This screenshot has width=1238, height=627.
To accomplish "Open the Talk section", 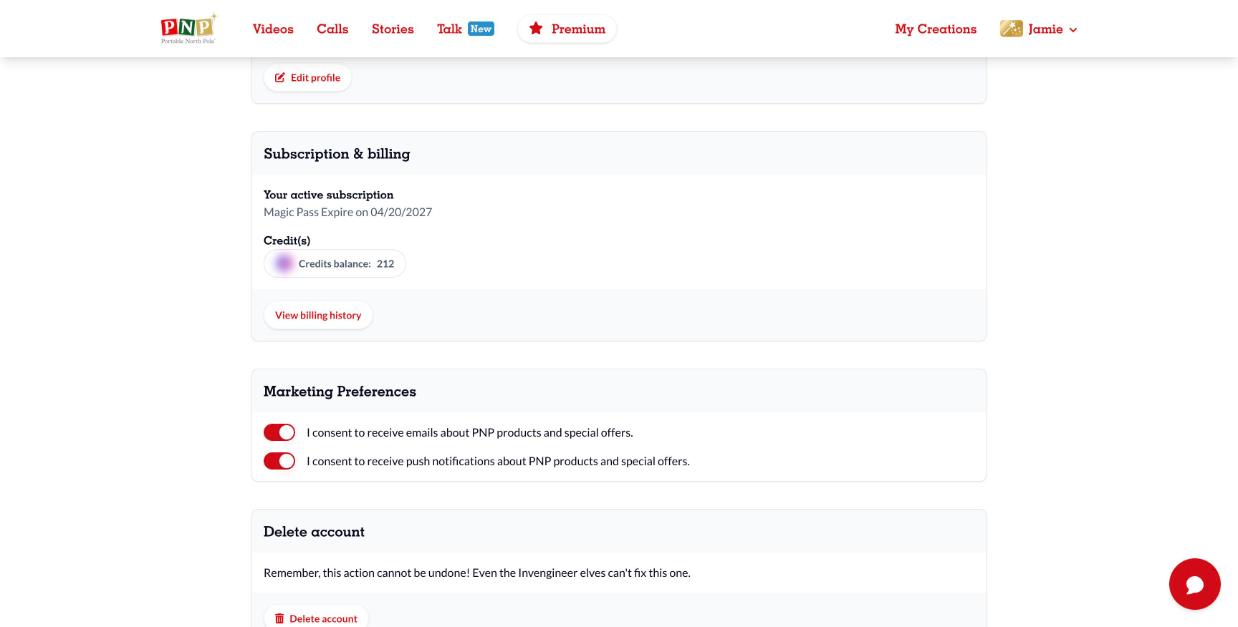I will click(449, 29).
